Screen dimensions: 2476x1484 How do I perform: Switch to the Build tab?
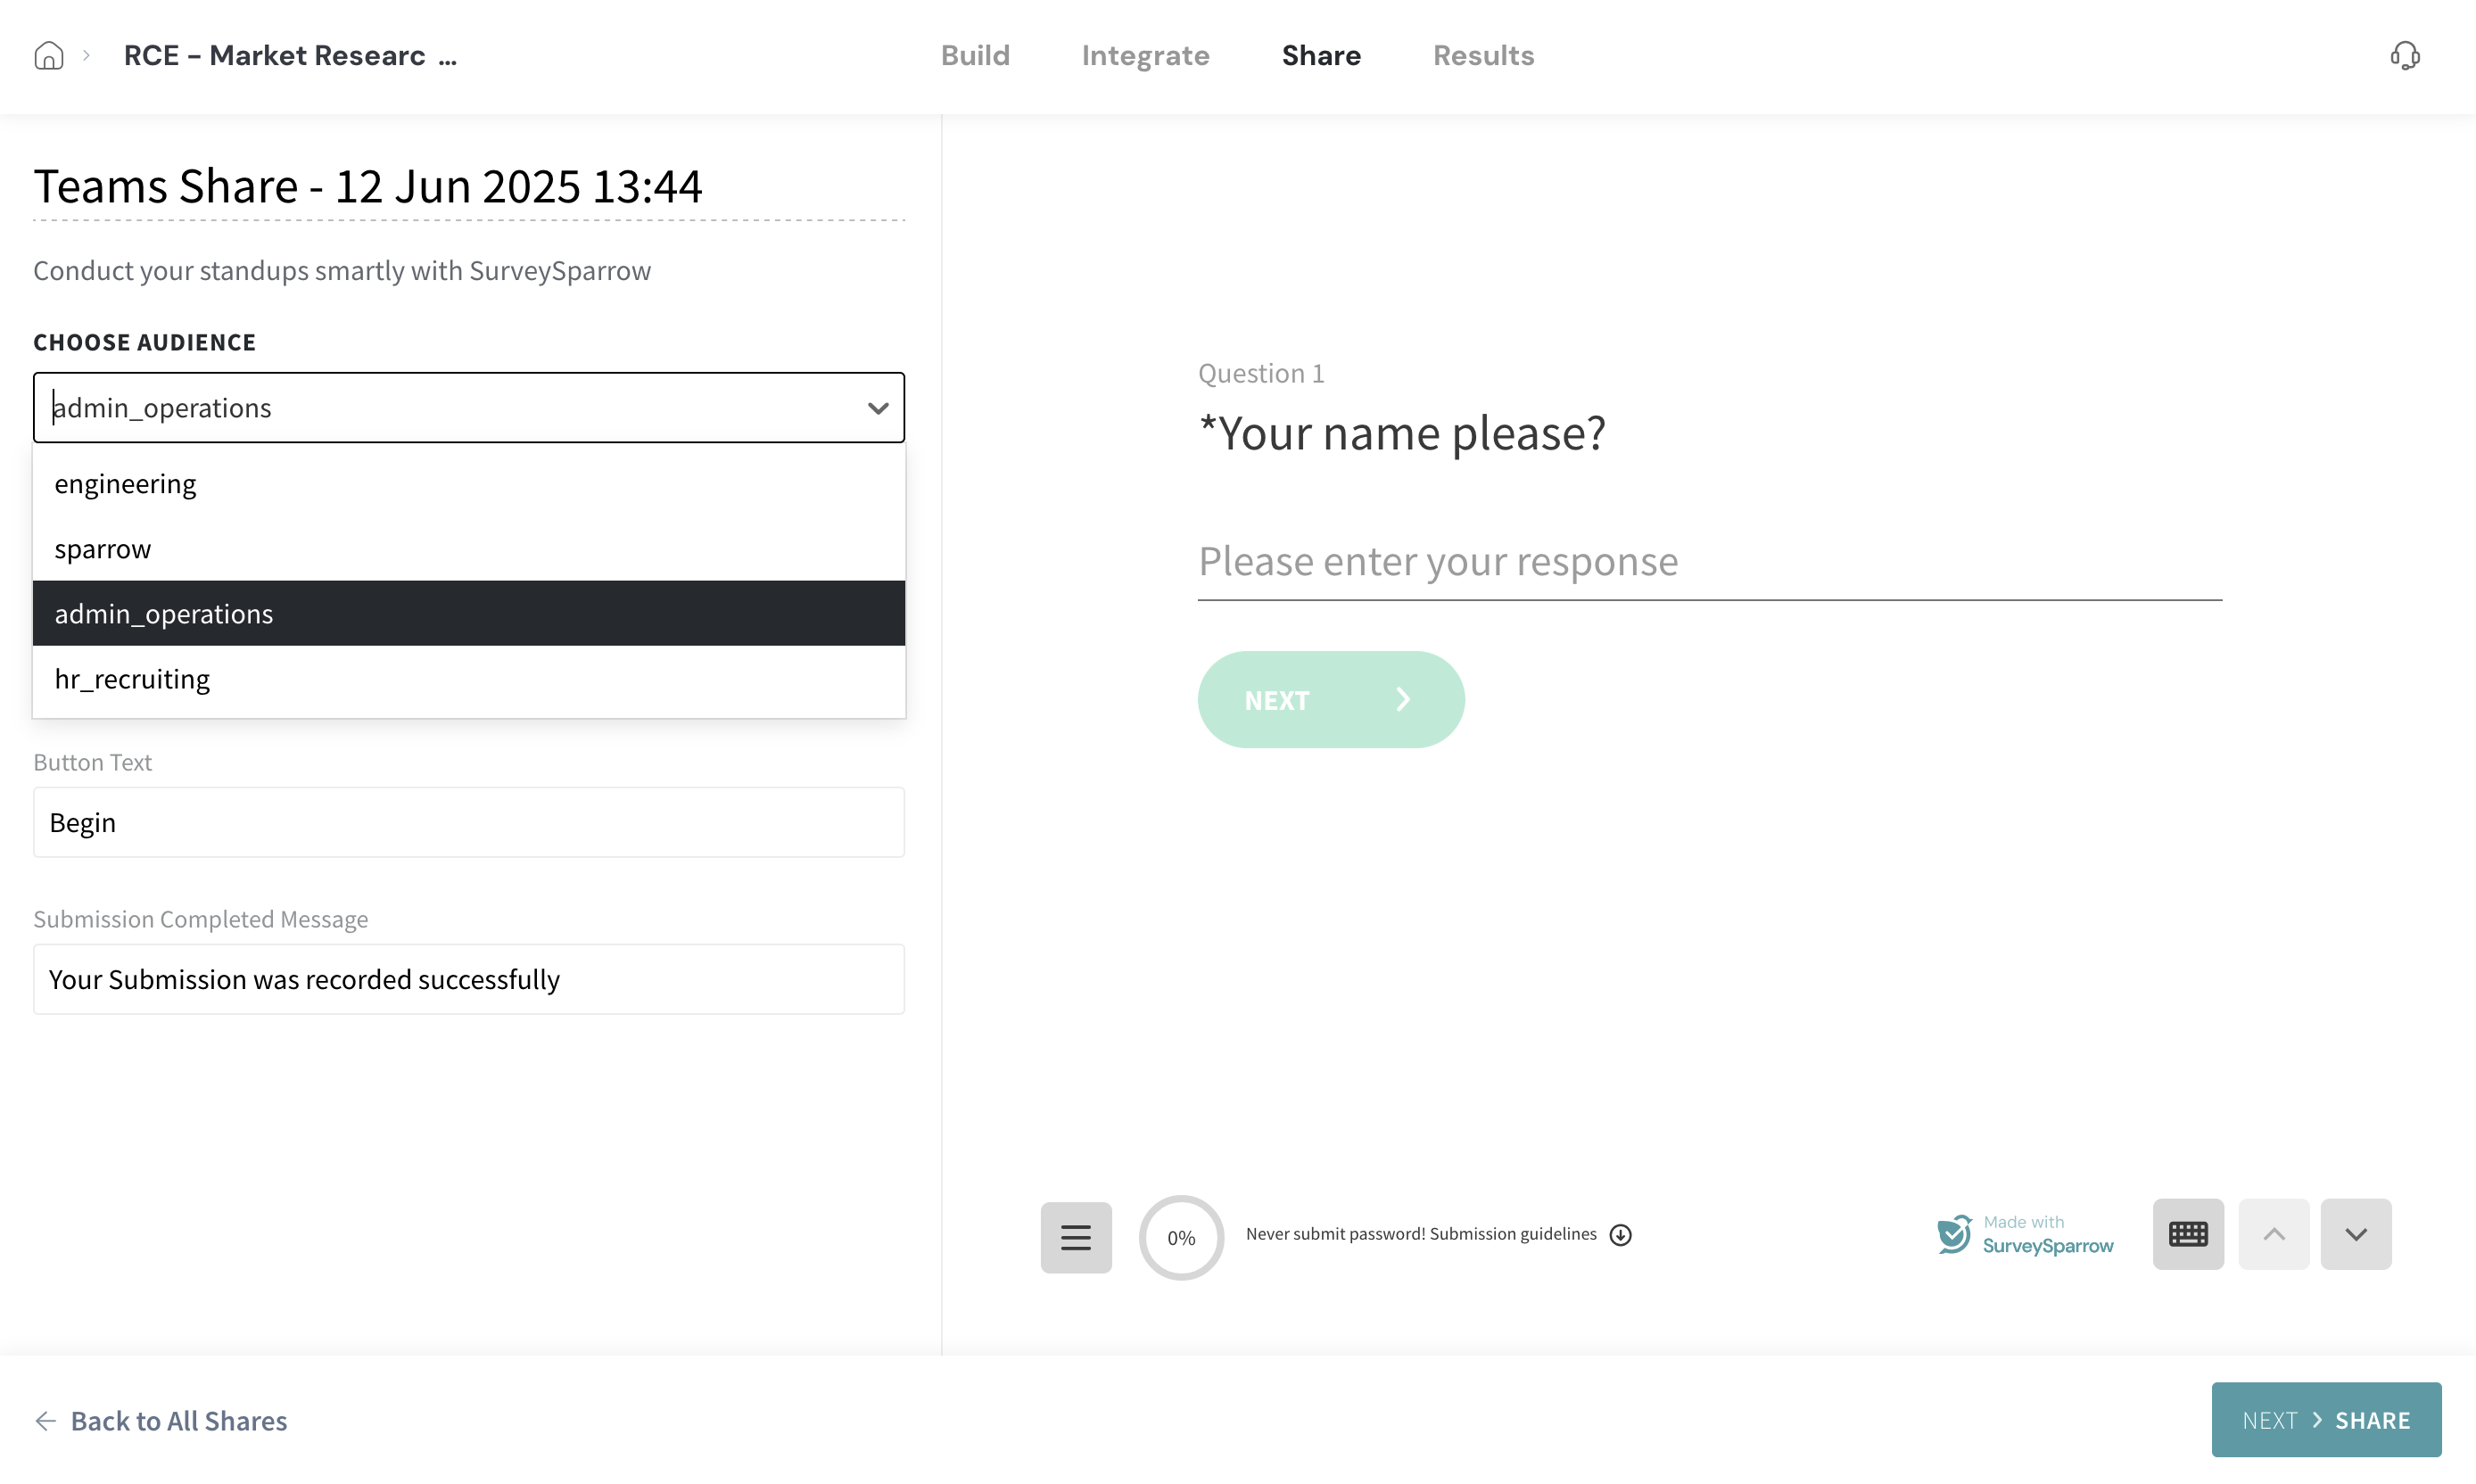975,56
